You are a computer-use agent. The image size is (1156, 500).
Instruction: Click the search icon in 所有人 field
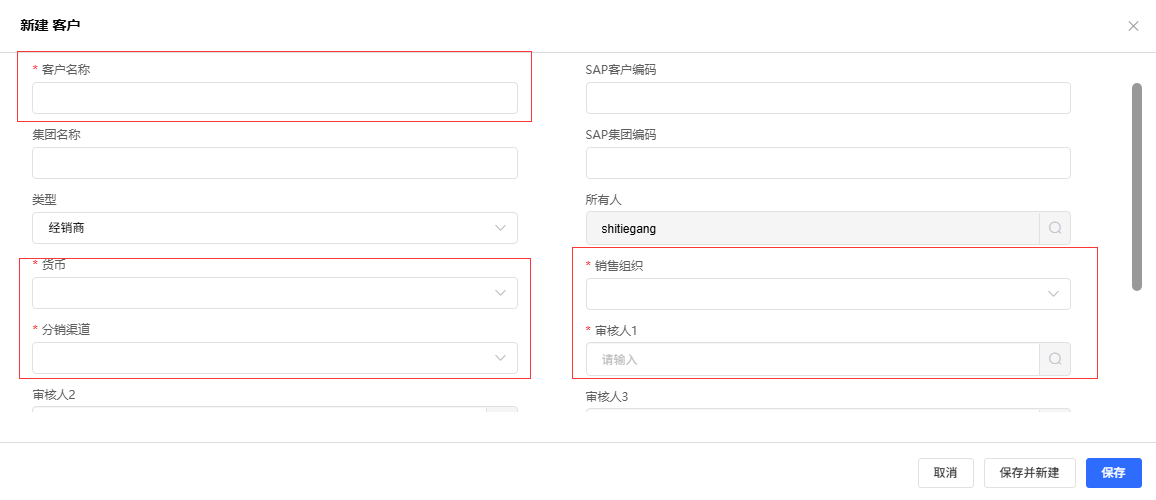point(1055,228)
